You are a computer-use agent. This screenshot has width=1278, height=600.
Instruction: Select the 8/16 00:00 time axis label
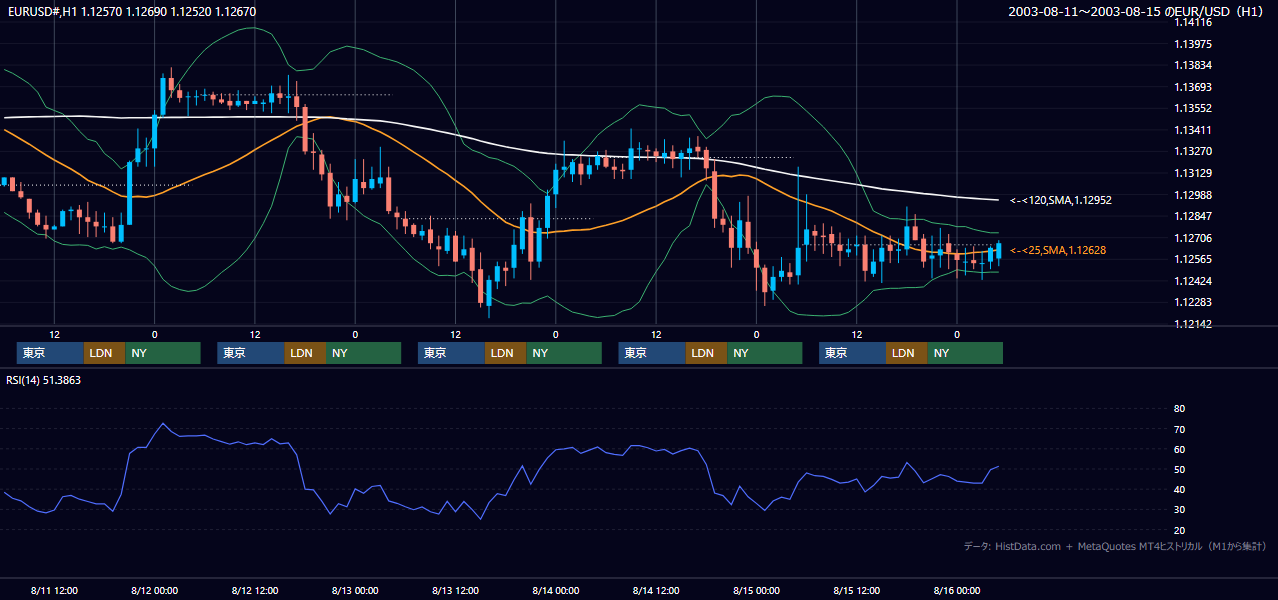point(957,590)
